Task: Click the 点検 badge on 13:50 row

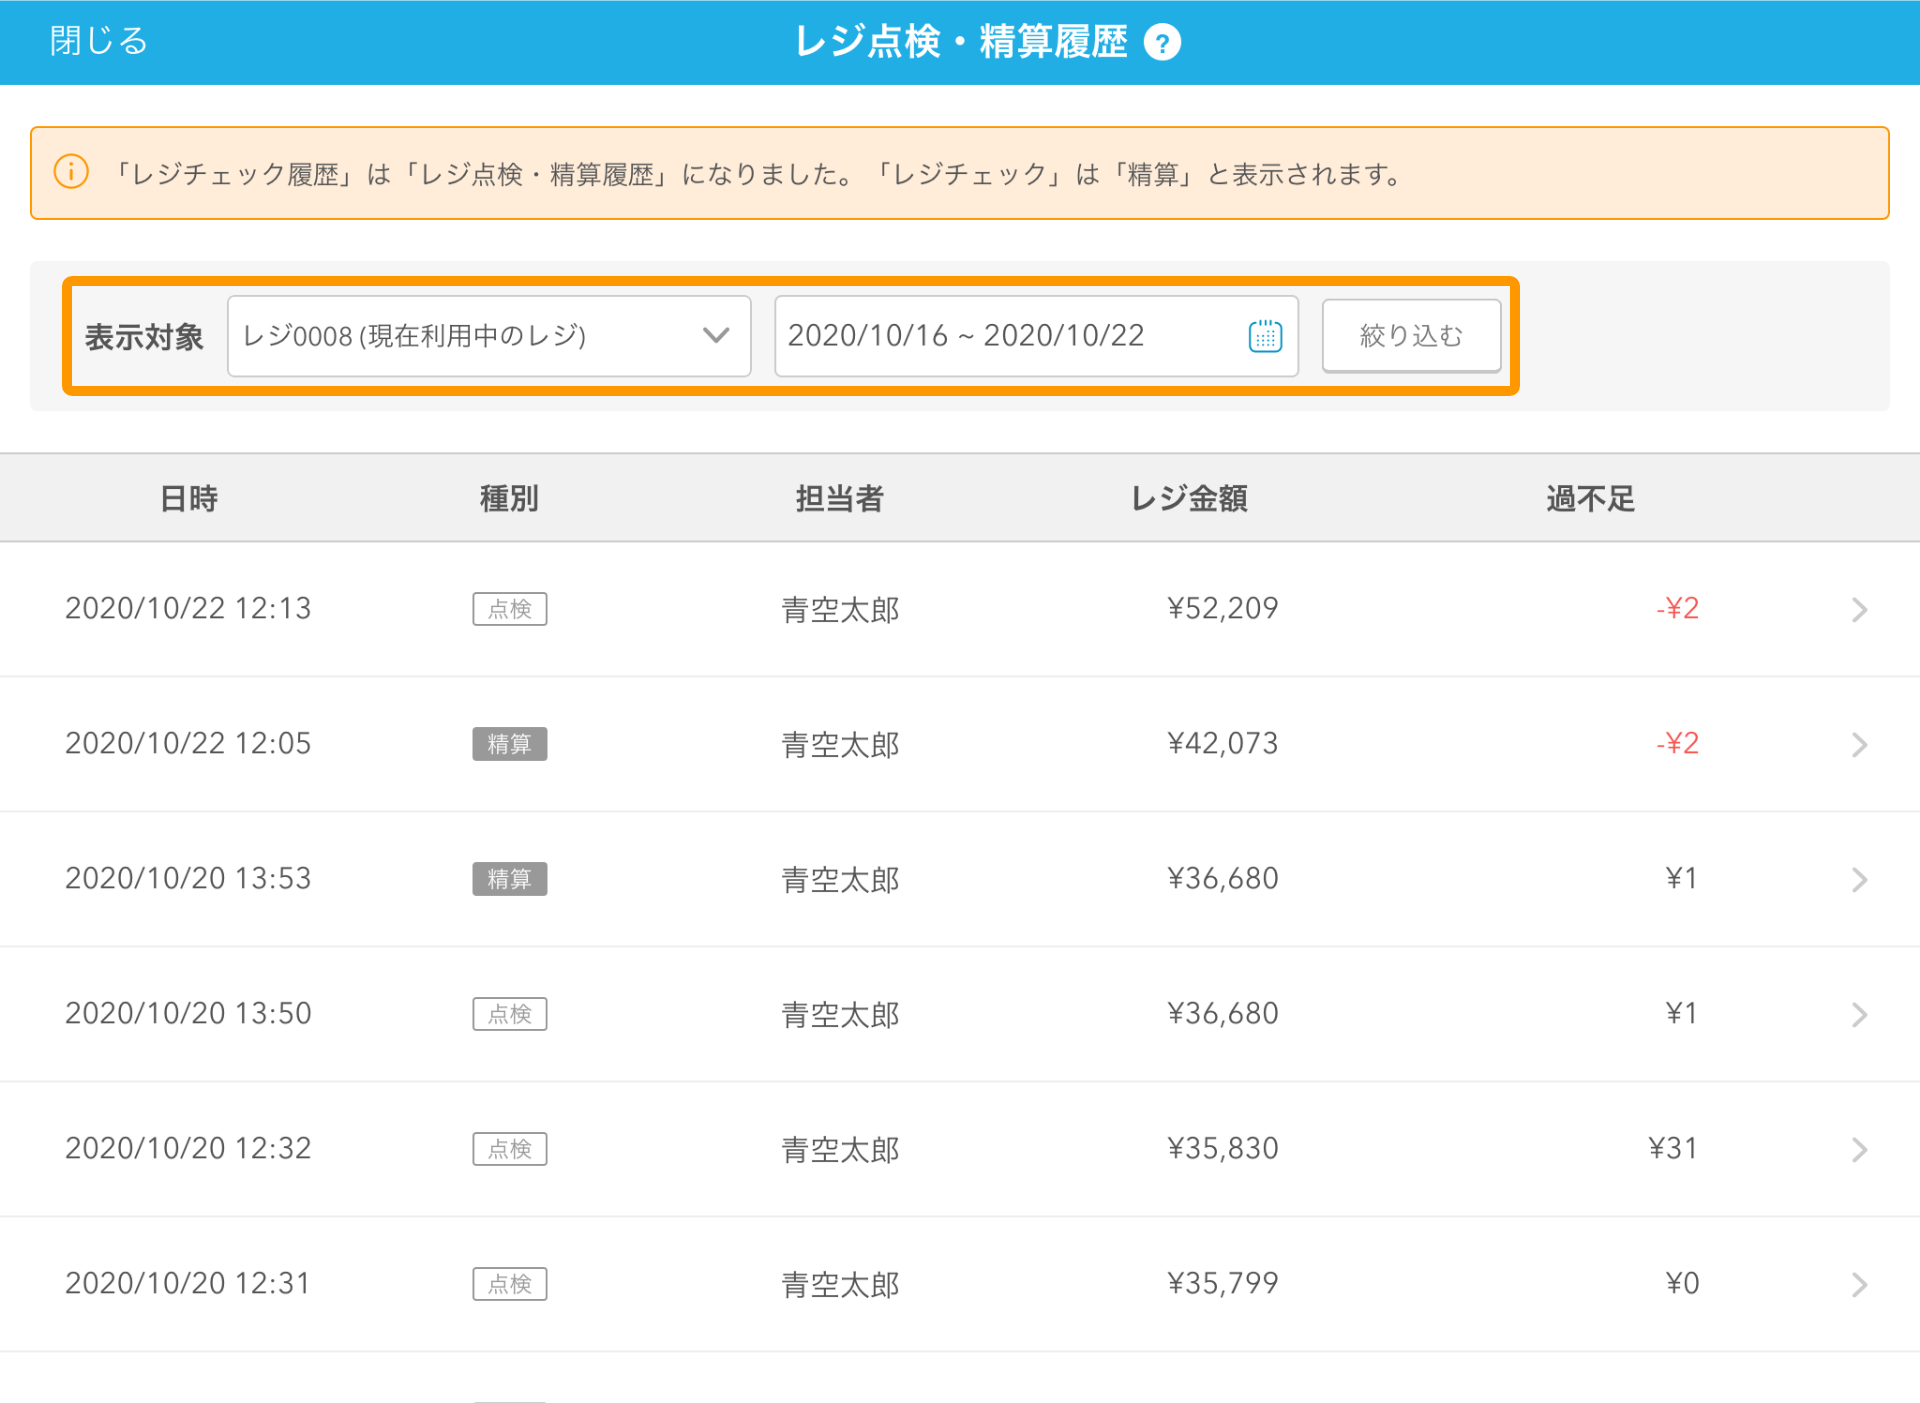Action: (x=510, y=1014)
